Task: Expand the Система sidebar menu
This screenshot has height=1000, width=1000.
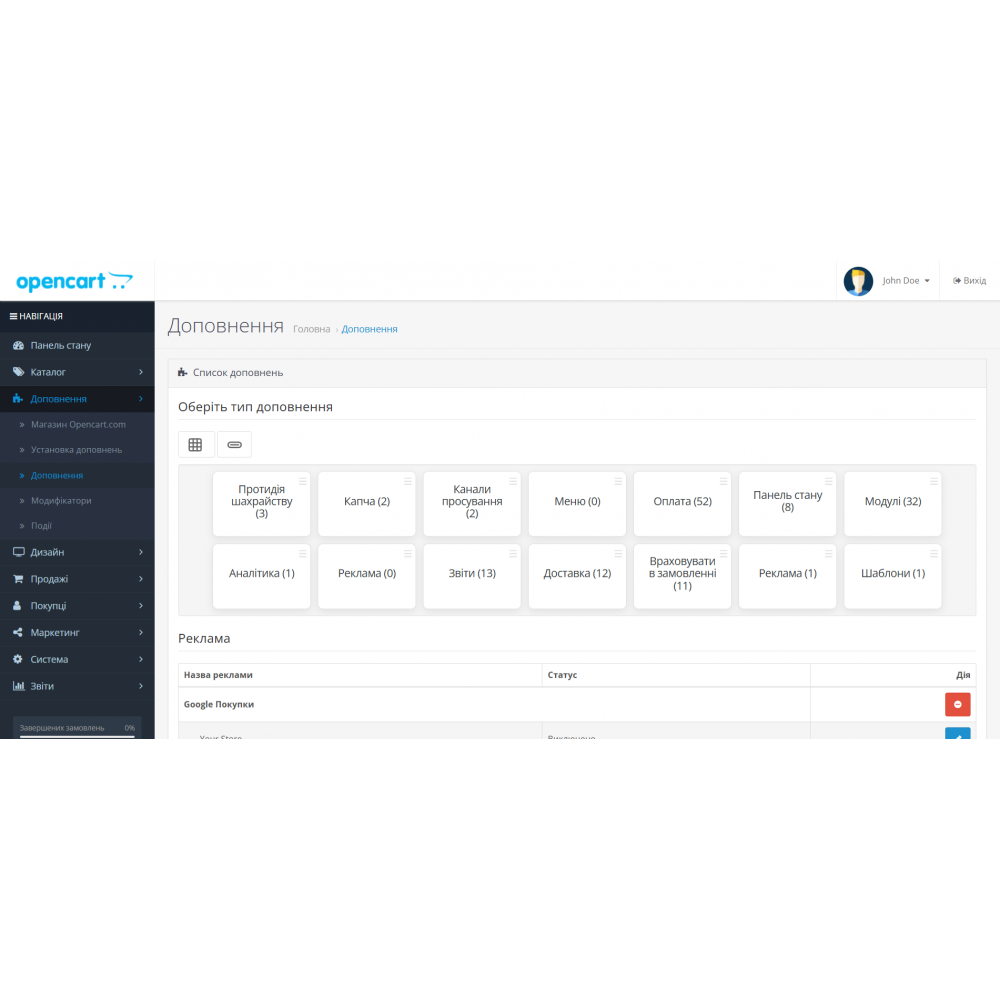Action: (49, 659)
